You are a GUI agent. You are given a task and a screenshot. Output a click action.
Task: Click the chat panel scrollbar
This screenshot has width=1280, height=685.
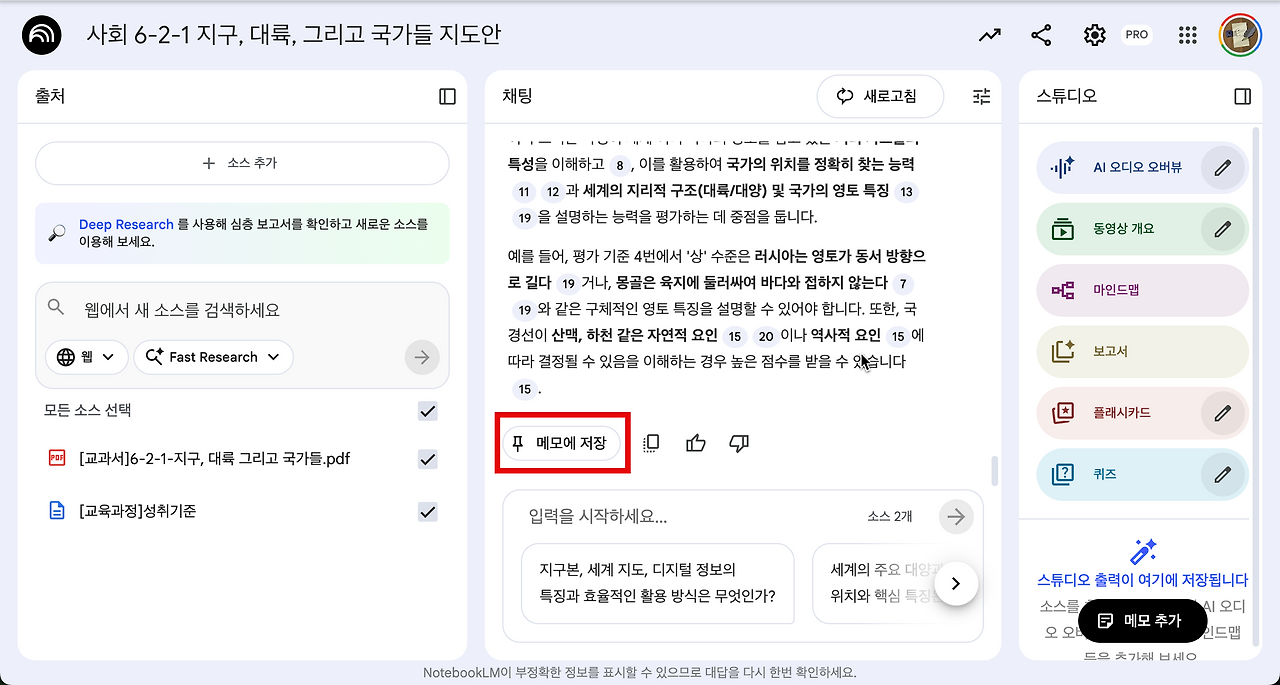[994, 470]
